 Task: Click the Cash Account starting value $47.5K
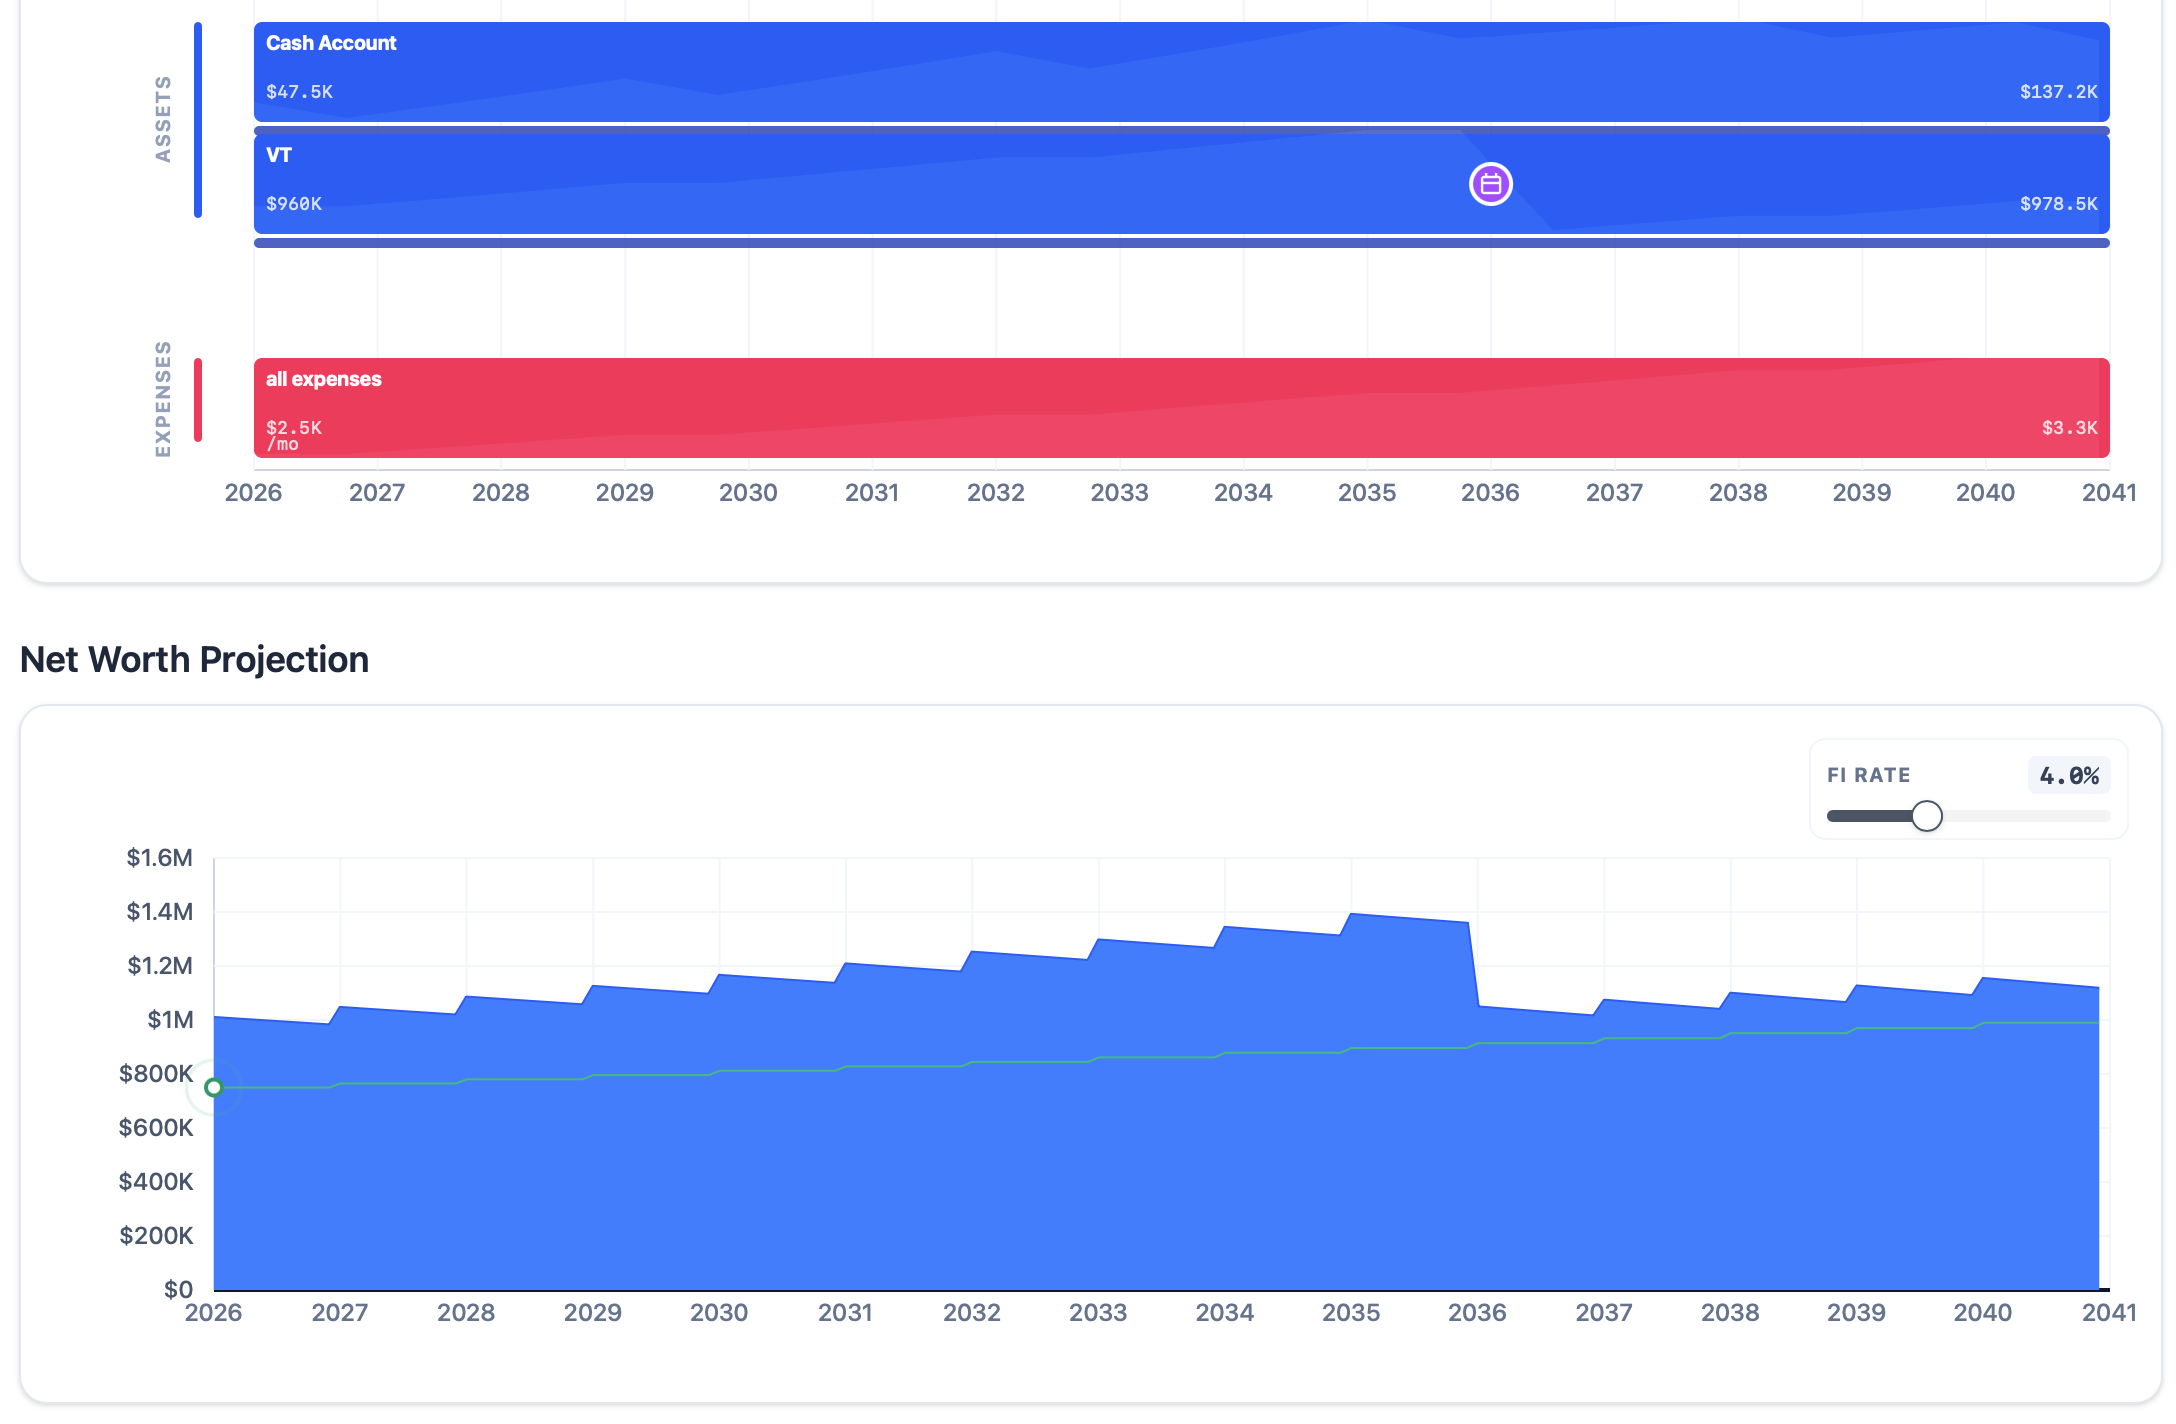point(299,92)
